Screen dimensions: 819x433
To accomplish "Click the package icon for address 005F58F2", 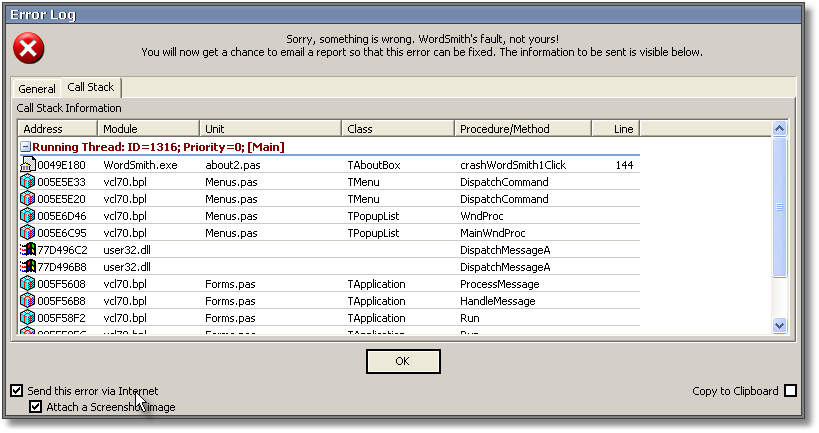I will click(28, 318).
